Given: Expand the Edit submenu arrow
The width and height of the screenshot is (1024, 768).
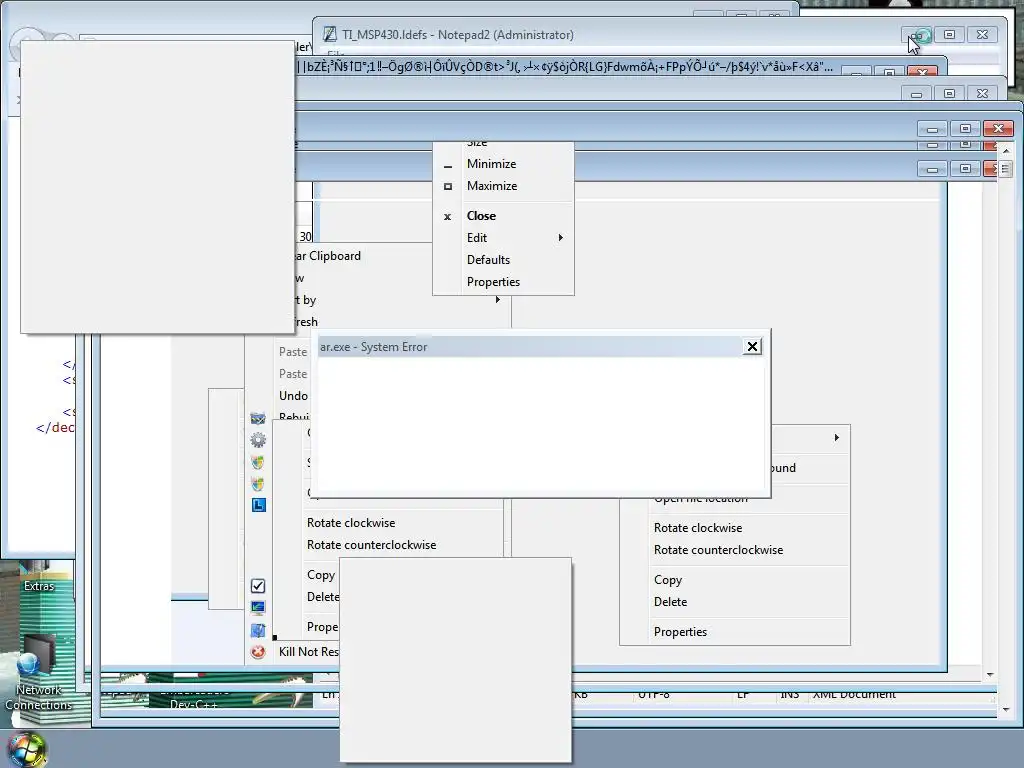Looking at the screenshot, I should tap(560, 238).
